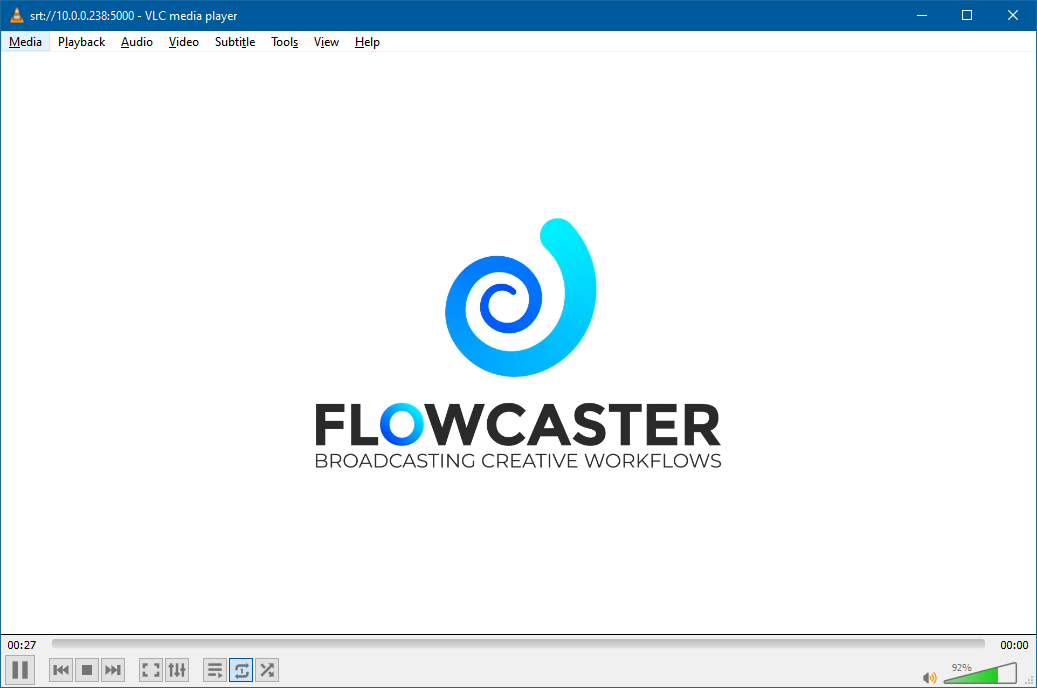Open the Subtitle menu
Image resolution: width=1037 pixels, height=688 pixels.
coord(235,42)
